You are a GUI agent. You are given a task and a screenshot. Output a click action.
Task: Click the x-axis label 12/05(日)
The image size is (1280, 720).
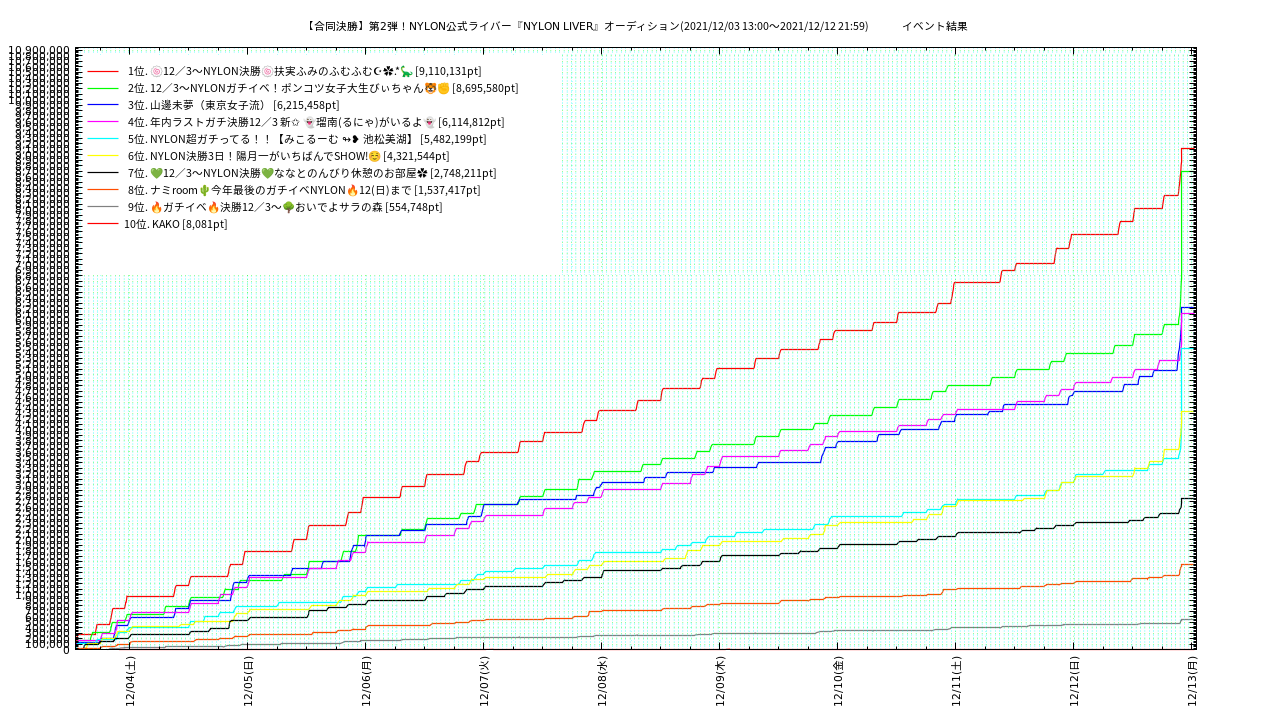pos(248,682)
